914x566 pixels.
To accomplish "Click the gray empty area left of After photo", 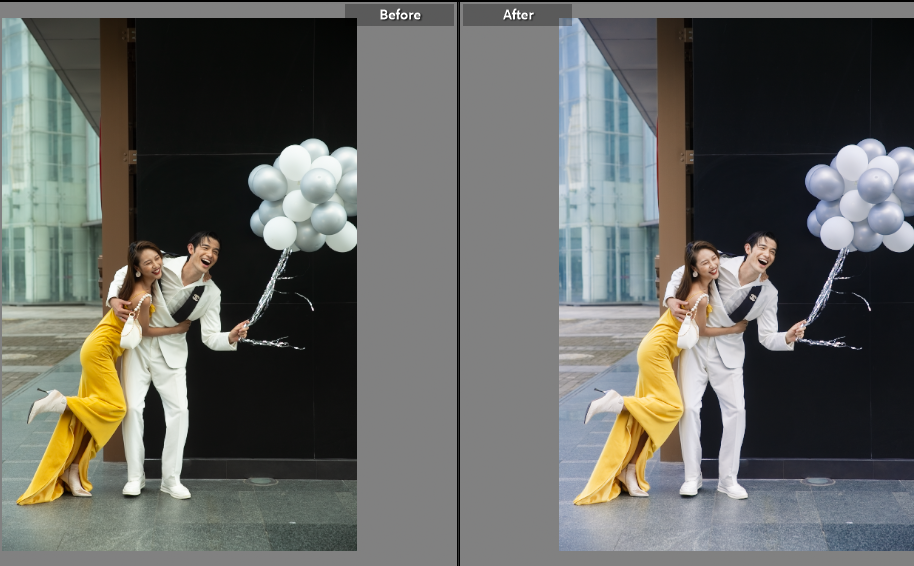I will click(x=508, y=300).
